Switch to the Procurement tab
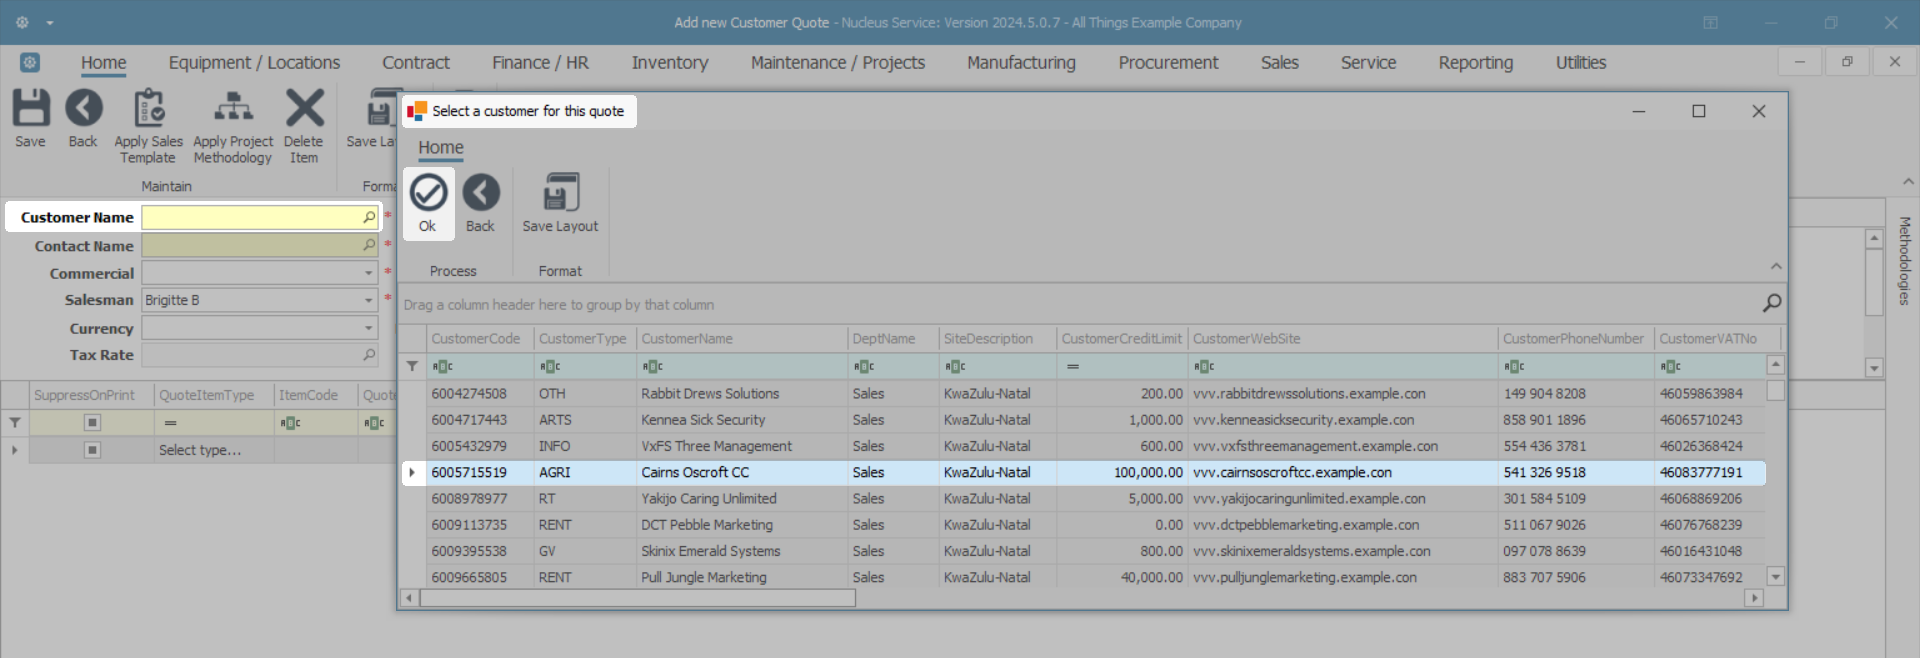 coord(1167,63)
